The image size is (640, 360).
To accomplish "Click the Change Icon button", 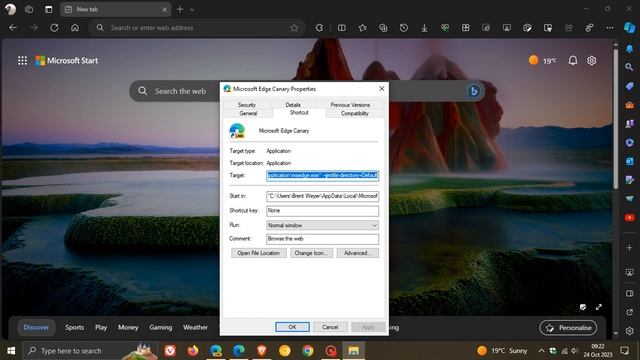I will coord(311,253).
